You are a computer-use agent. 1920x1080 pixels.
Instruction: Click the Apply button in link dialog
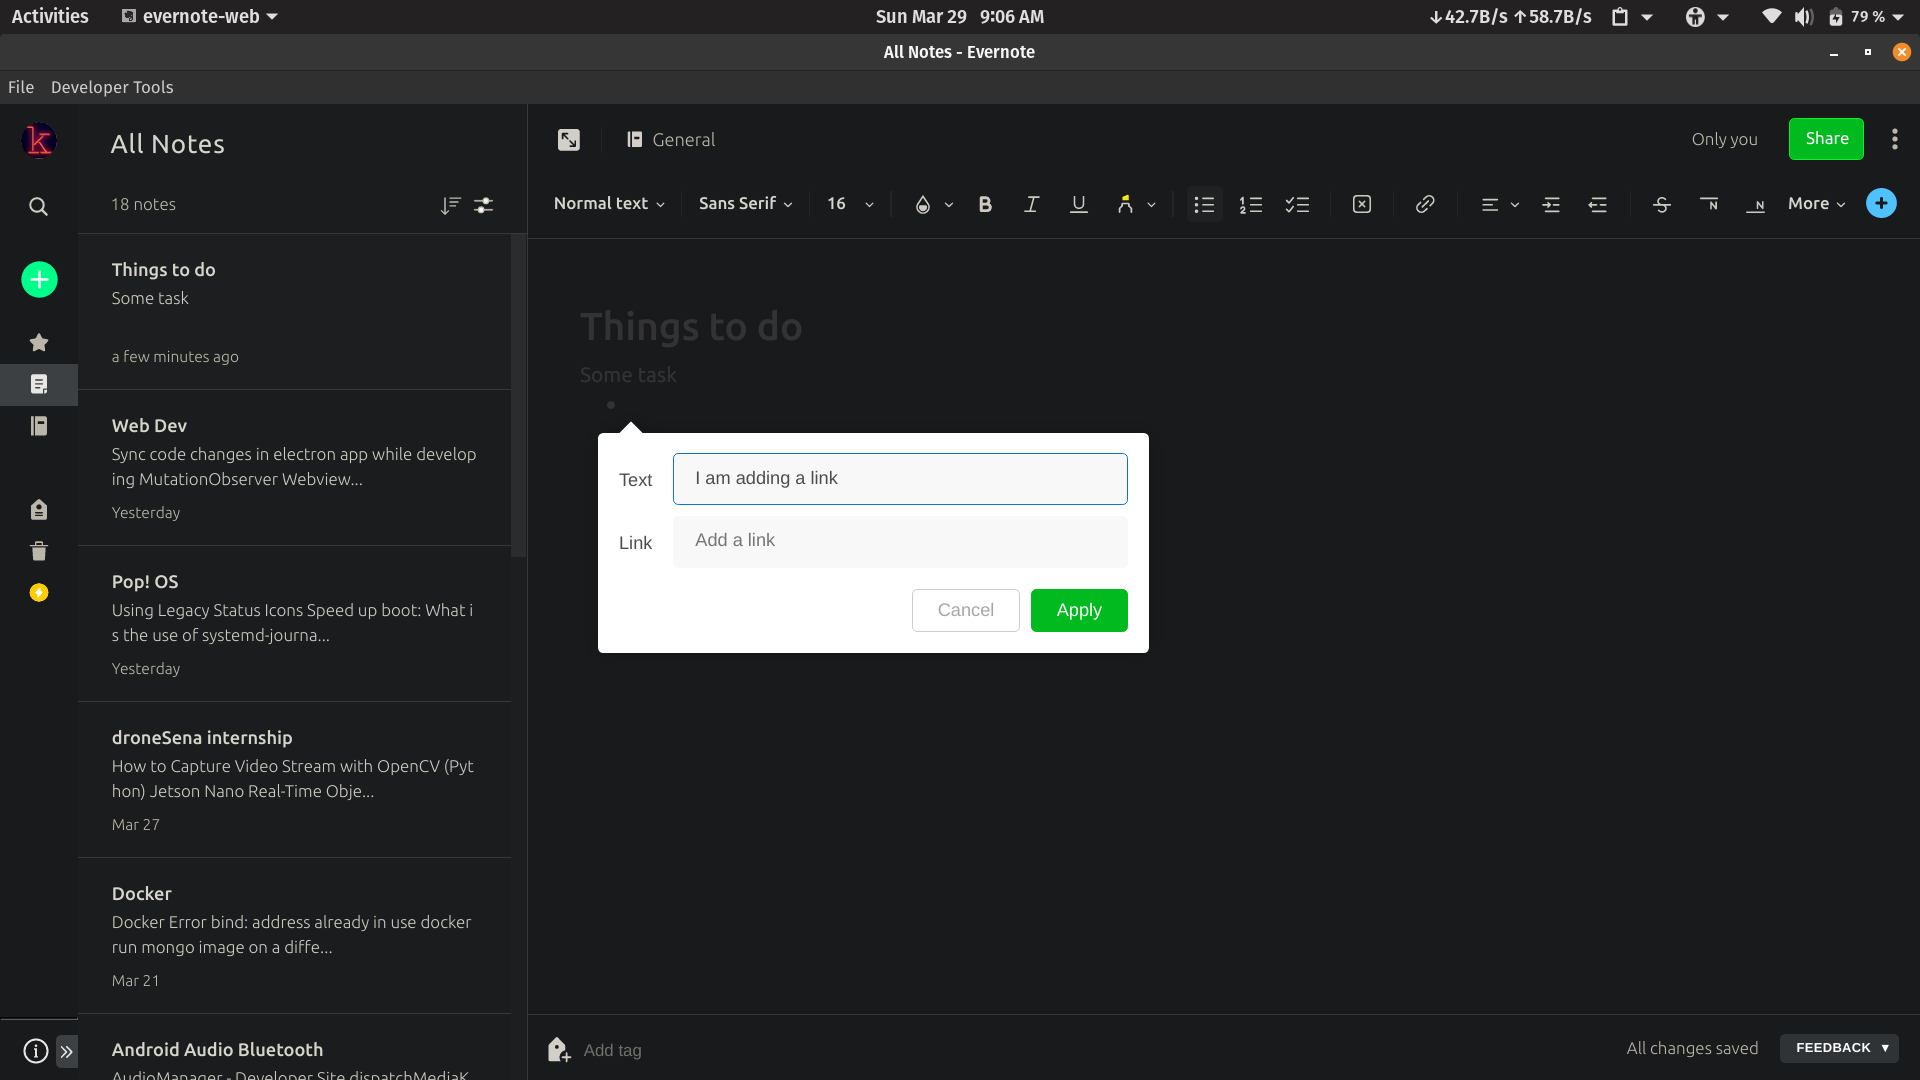click(x=1078, y=610)
